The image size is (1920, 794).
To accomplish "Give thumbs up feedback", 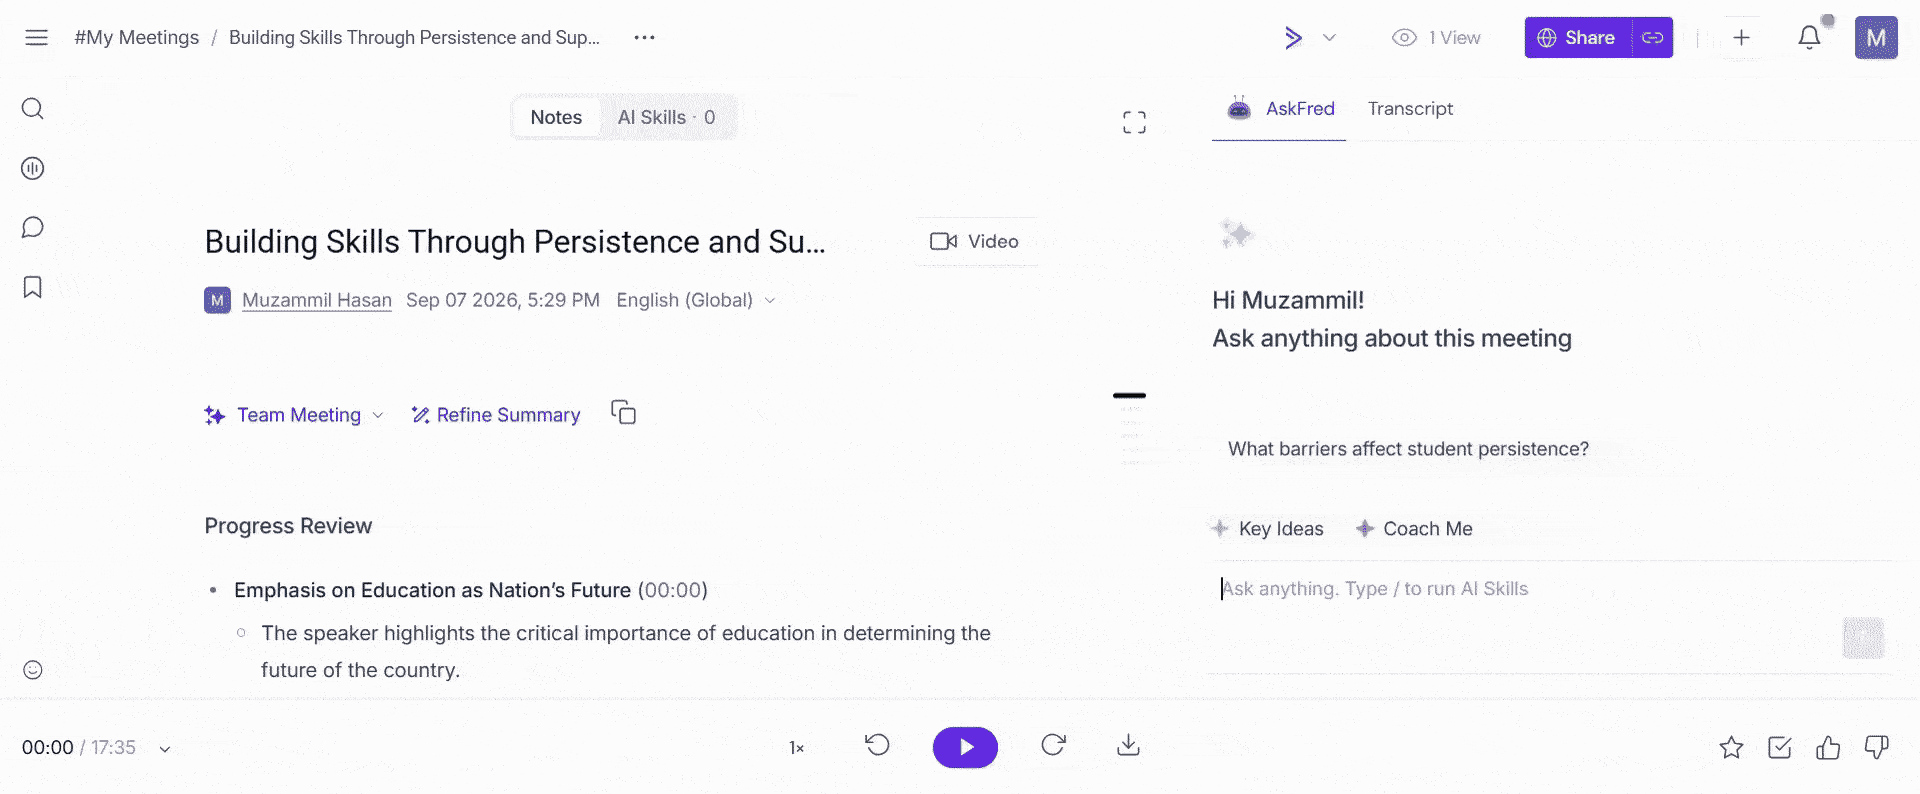I will click(x=1828, y=748).
